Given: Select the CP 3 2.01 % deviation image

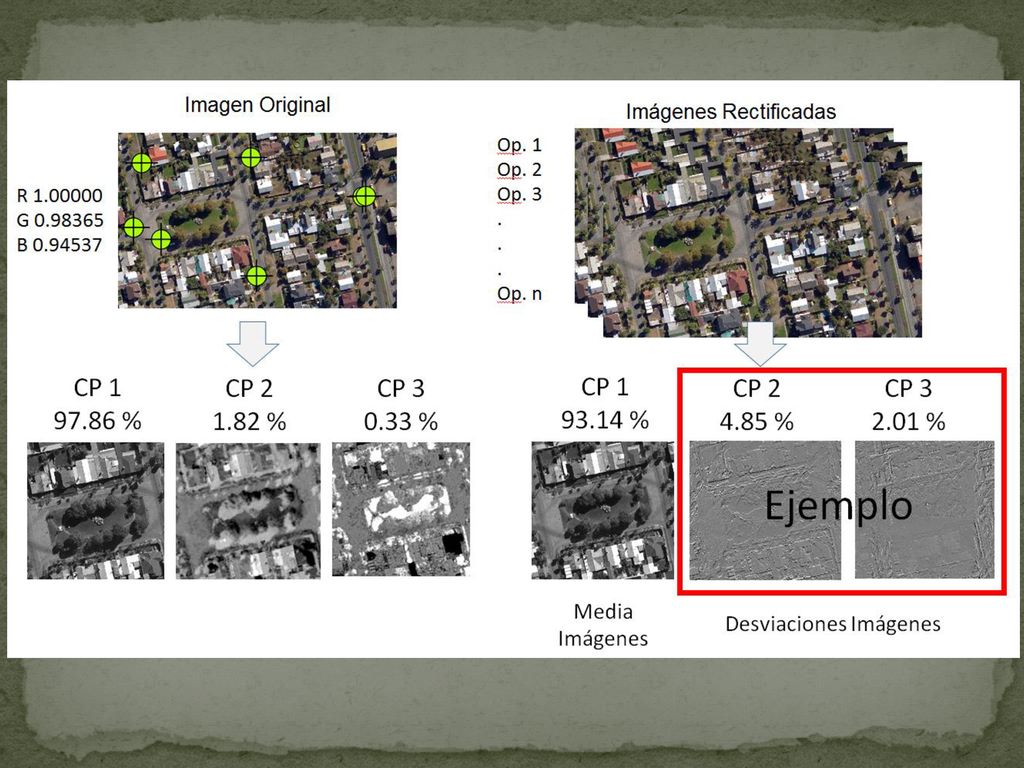Looking at the screenshot, I should (x=925, y=510).
